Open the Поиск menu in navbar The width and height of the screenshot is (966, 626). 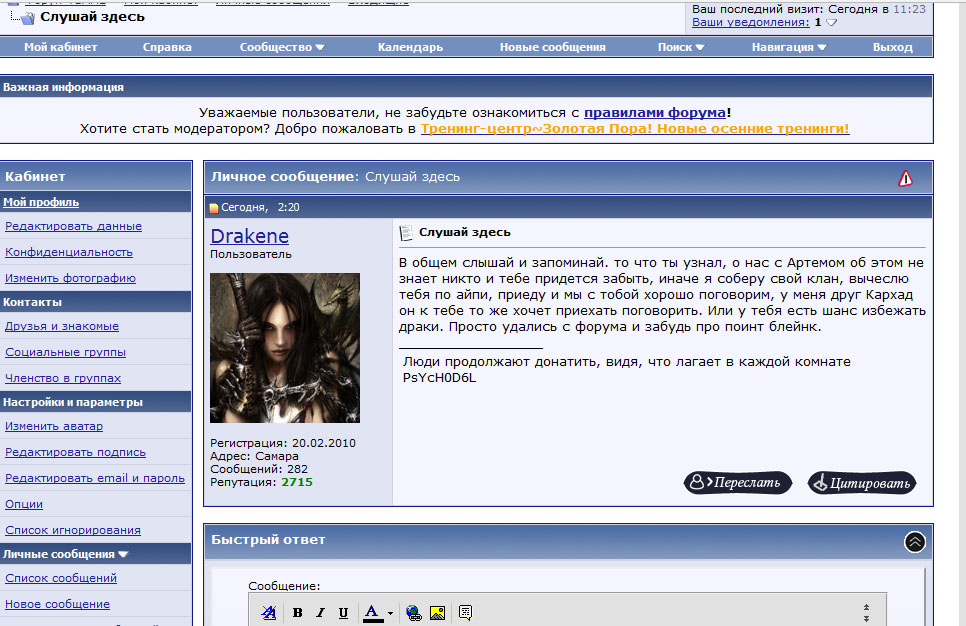681,47
